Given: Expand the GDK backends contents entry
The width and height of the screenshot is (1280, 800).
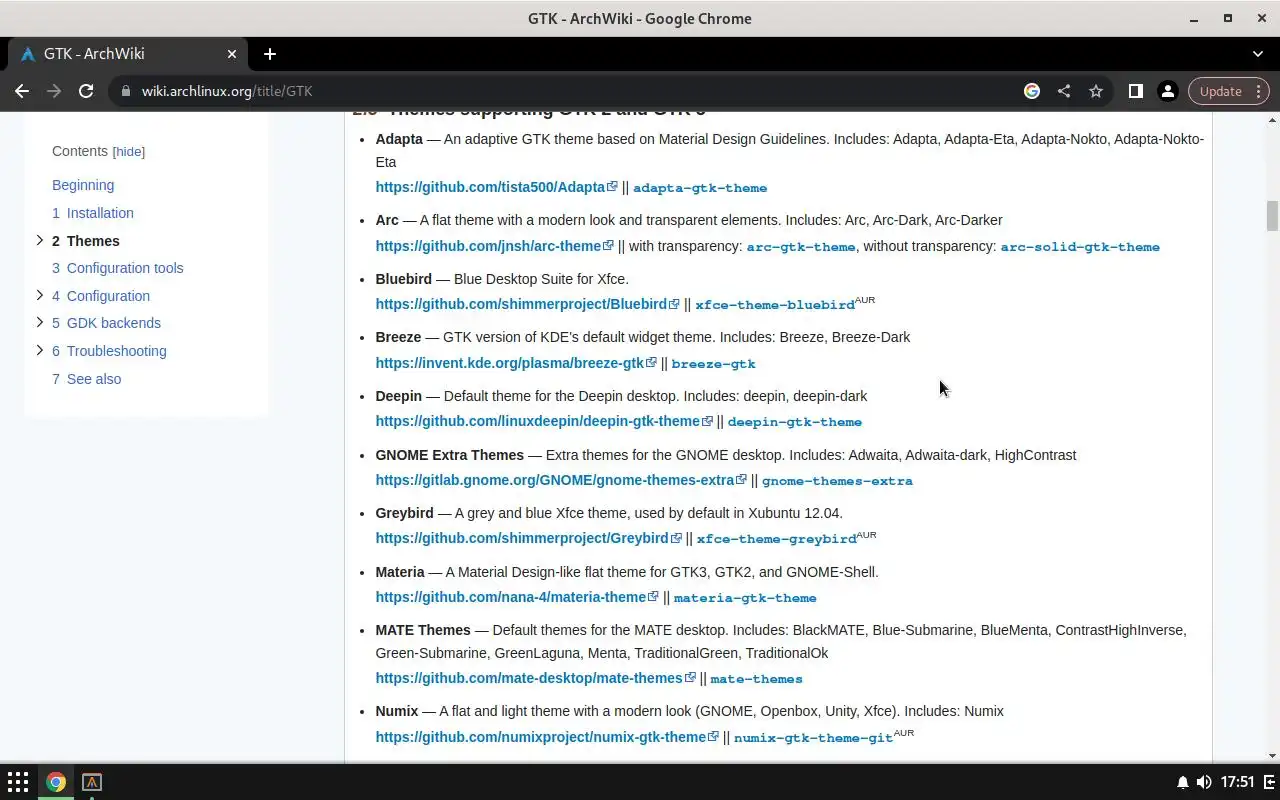Looking at the screenshot, I should click(x=39, y=322).
